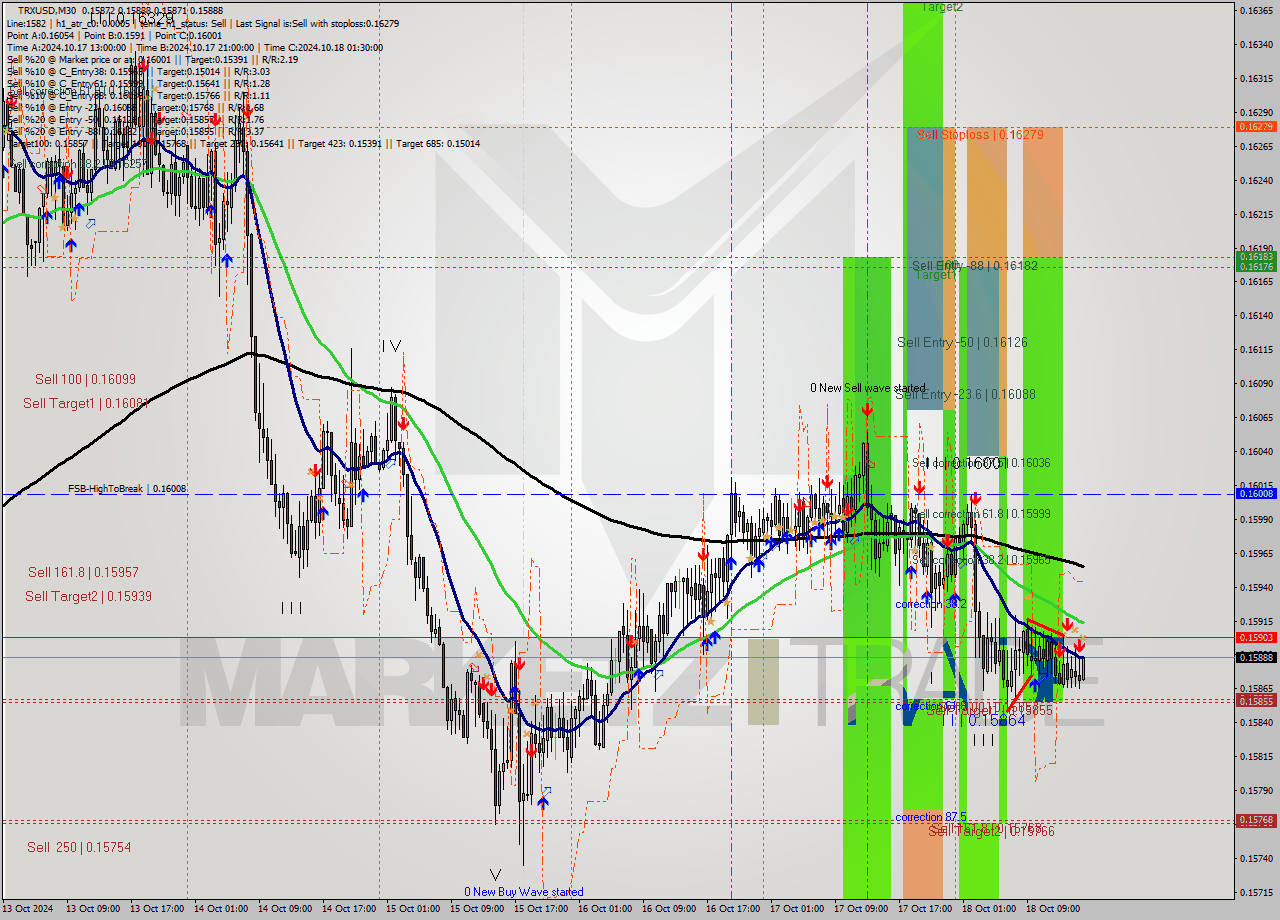The width and height of the screenshot is (1280, 920).
Task: Click the '14 Oct 09:00' time axis label
Action: coord(285,909)
